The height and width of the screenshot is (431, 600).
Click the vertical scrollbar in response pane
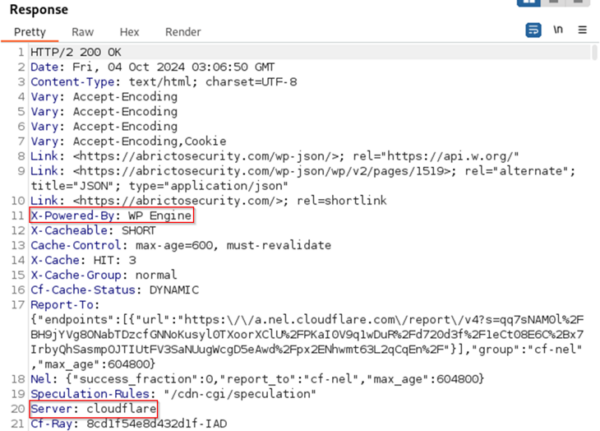coord(594,52)
